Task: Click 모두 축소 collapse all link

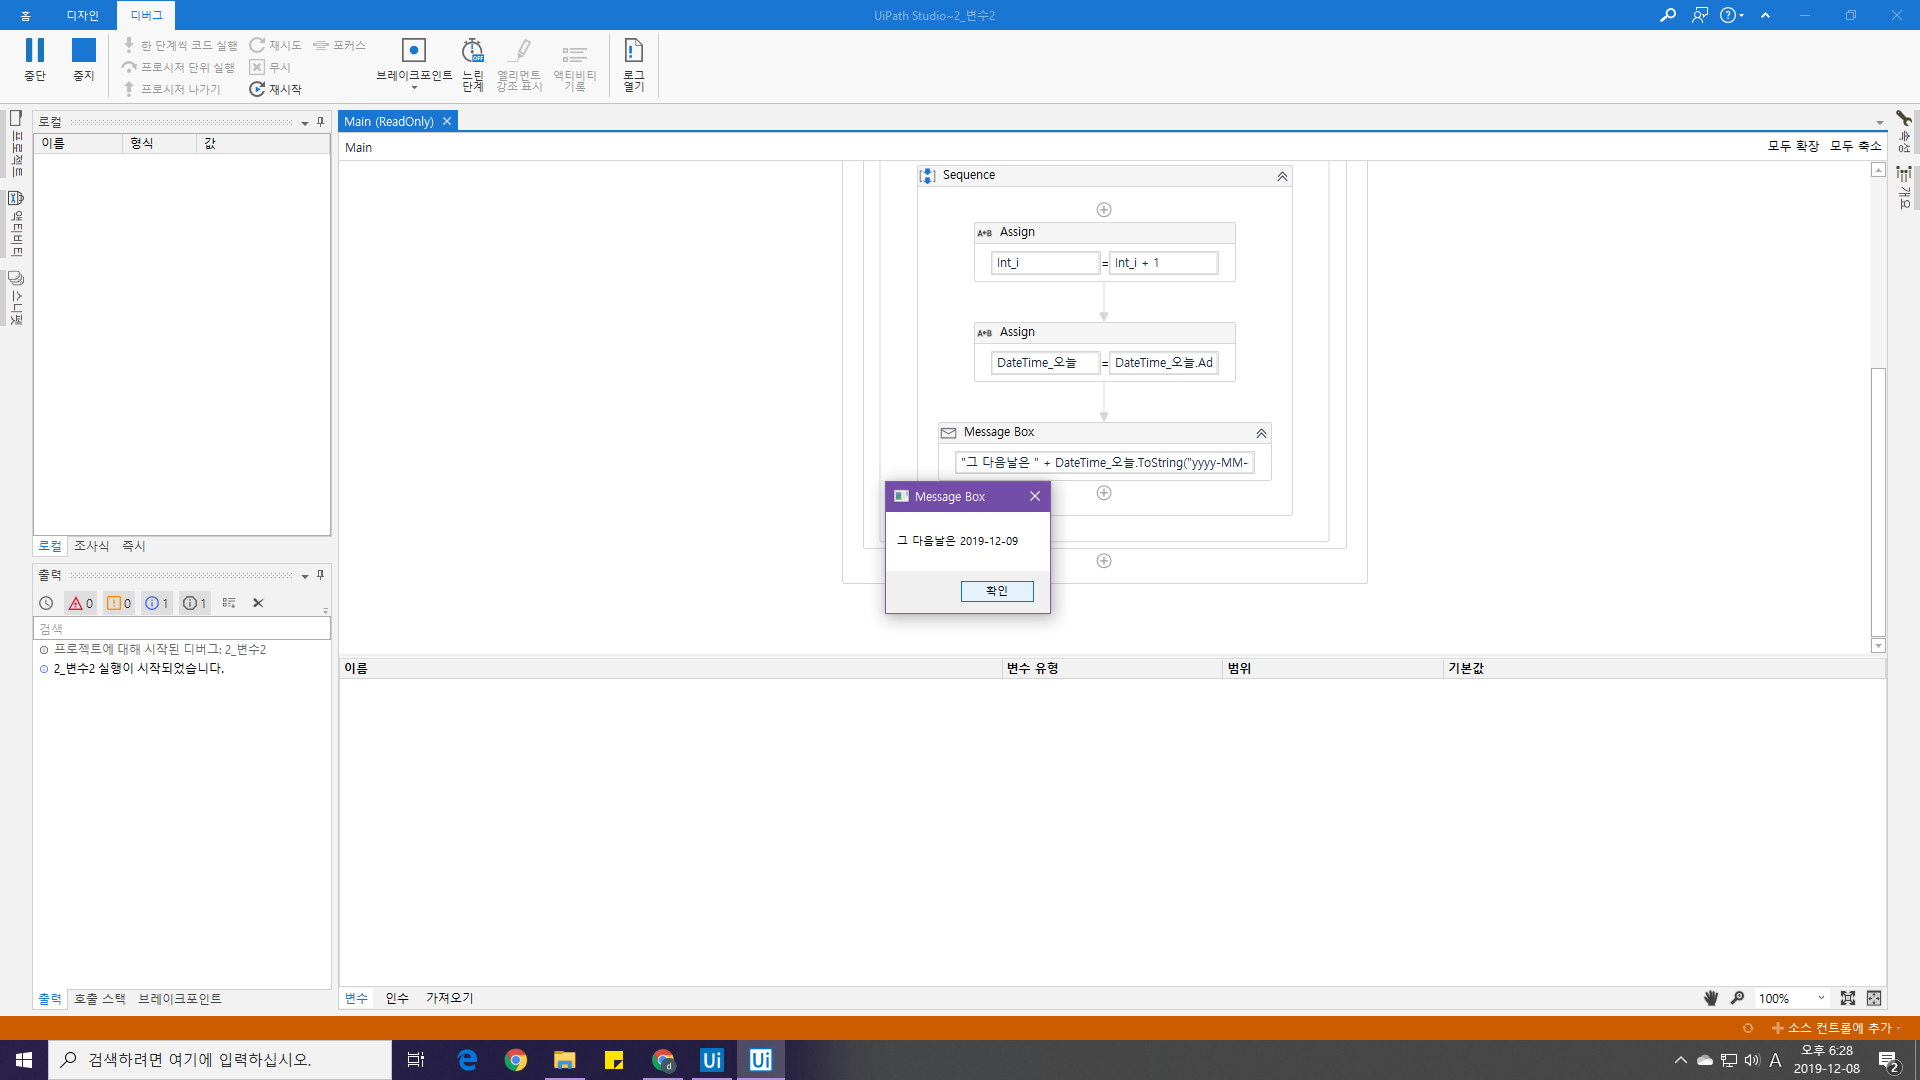Action: coord(1855,146)
